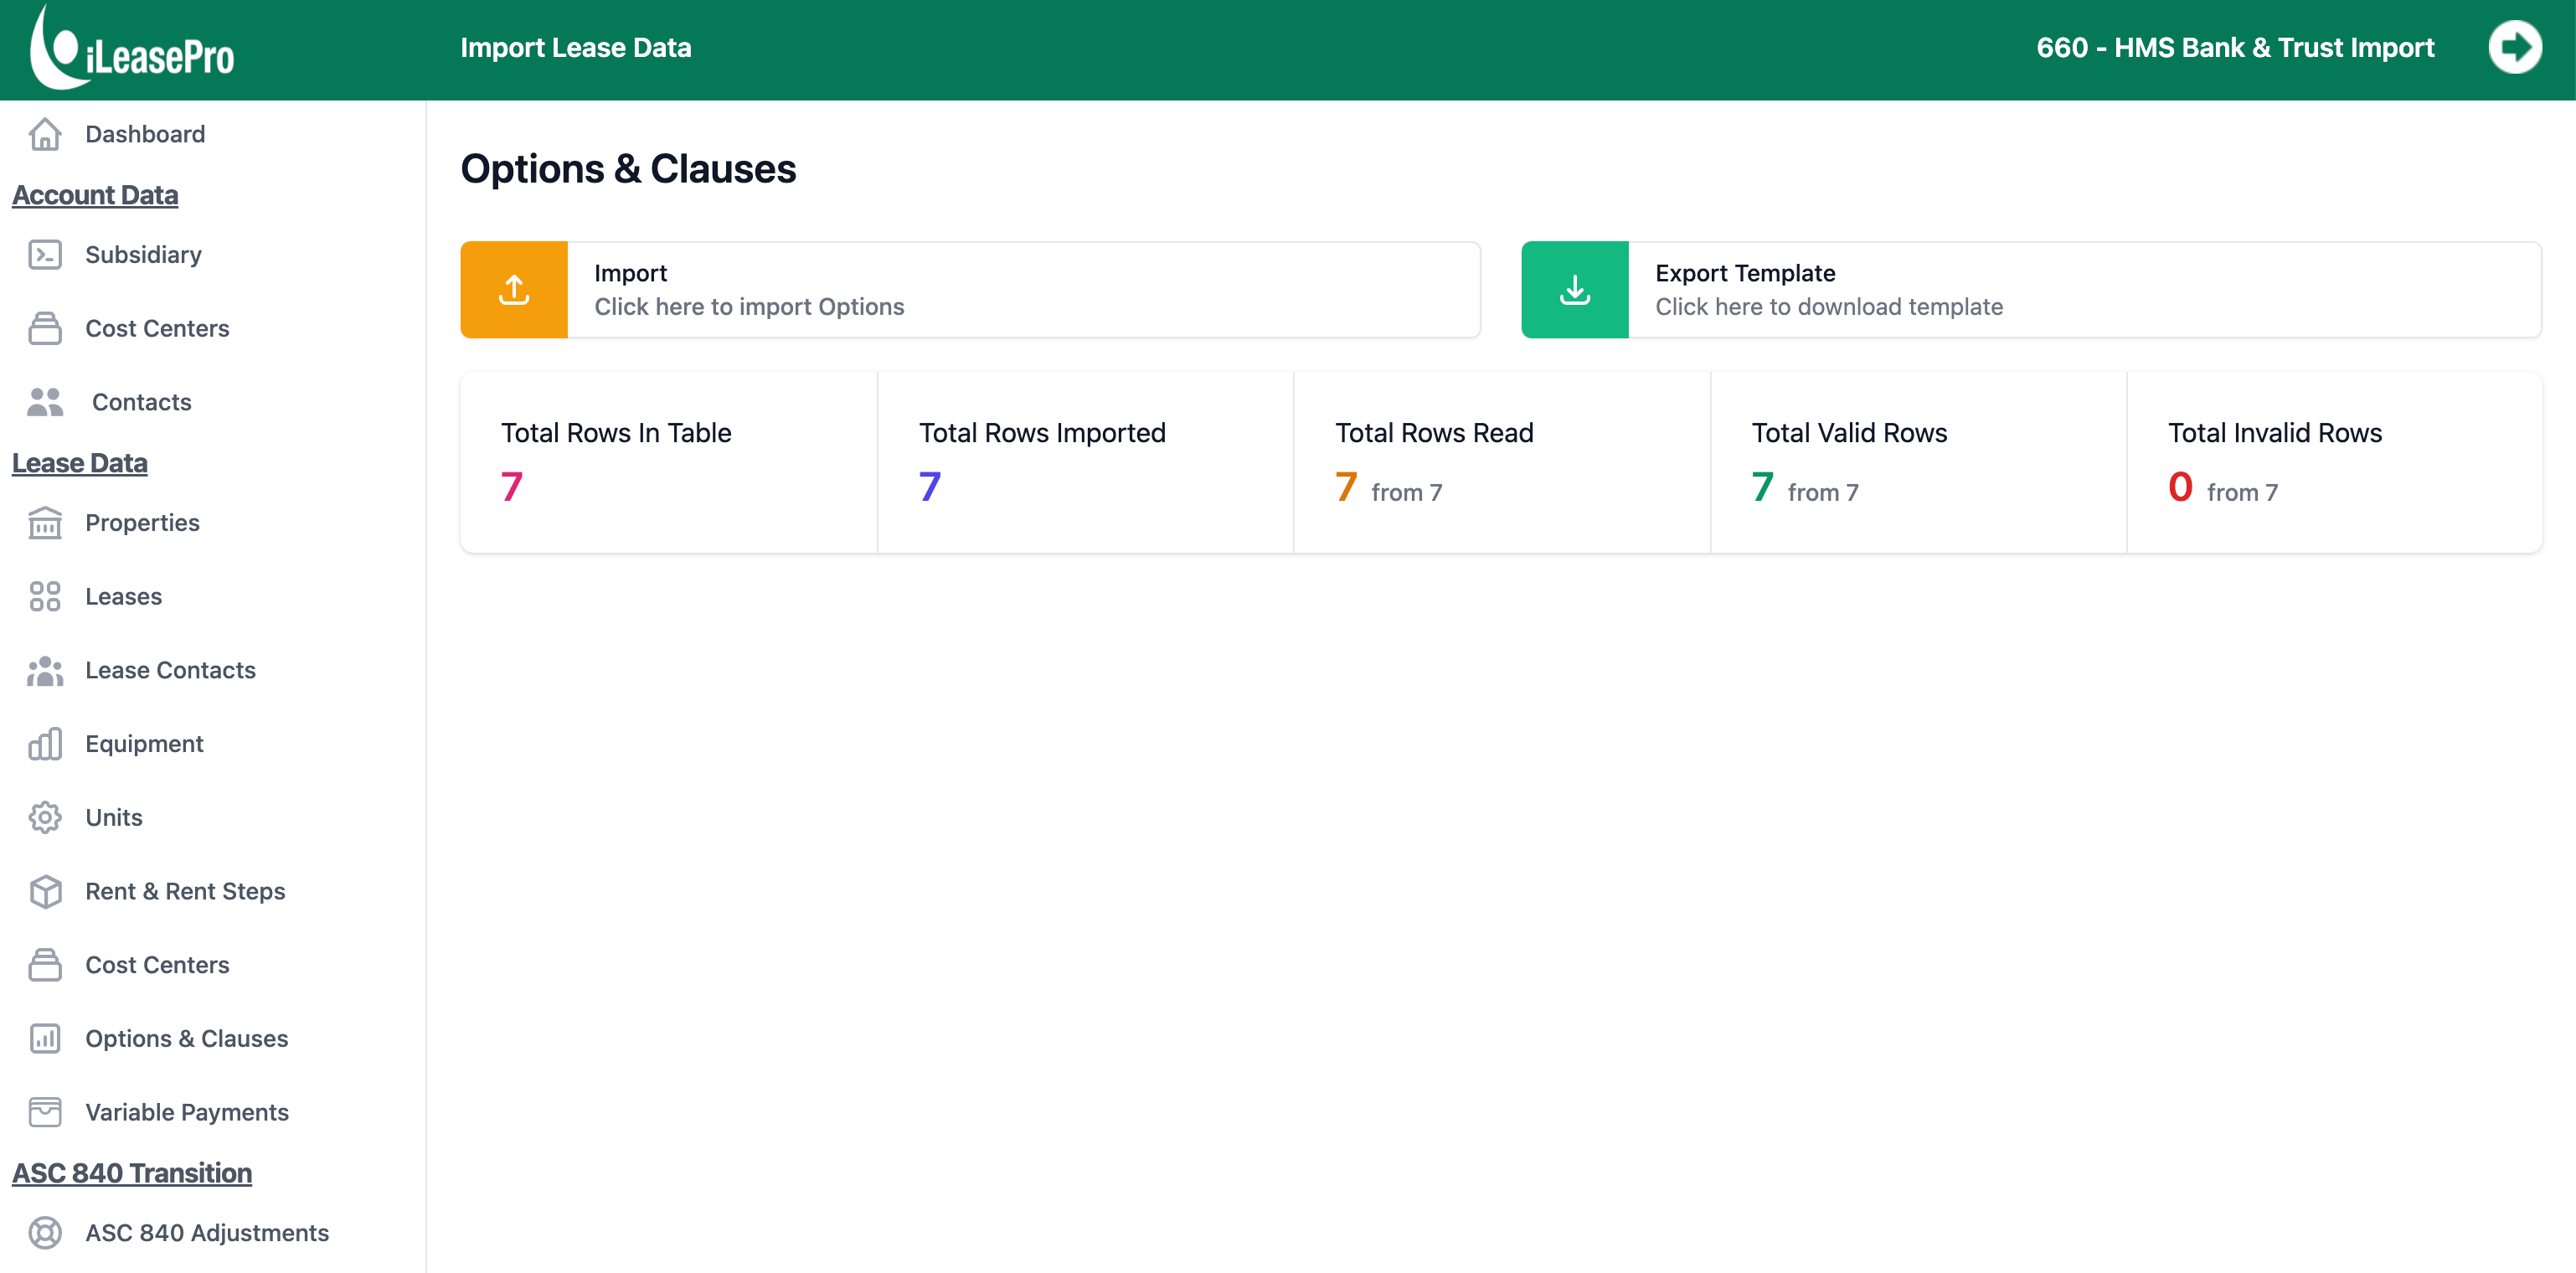The image size is (2576, 1273).
Task: Click here to download template
Action: click(x=1828, y=307)
